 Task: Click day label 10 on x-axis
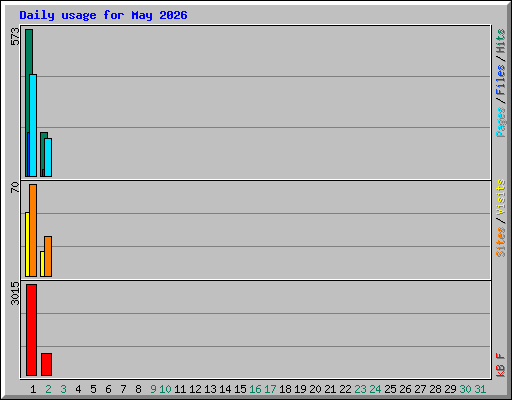coord(165,389)
